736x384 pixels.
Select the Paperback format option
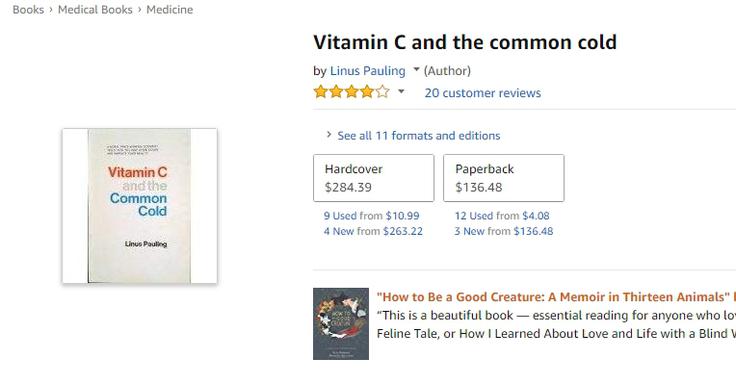pyautogui.click(x=504, y=178)
